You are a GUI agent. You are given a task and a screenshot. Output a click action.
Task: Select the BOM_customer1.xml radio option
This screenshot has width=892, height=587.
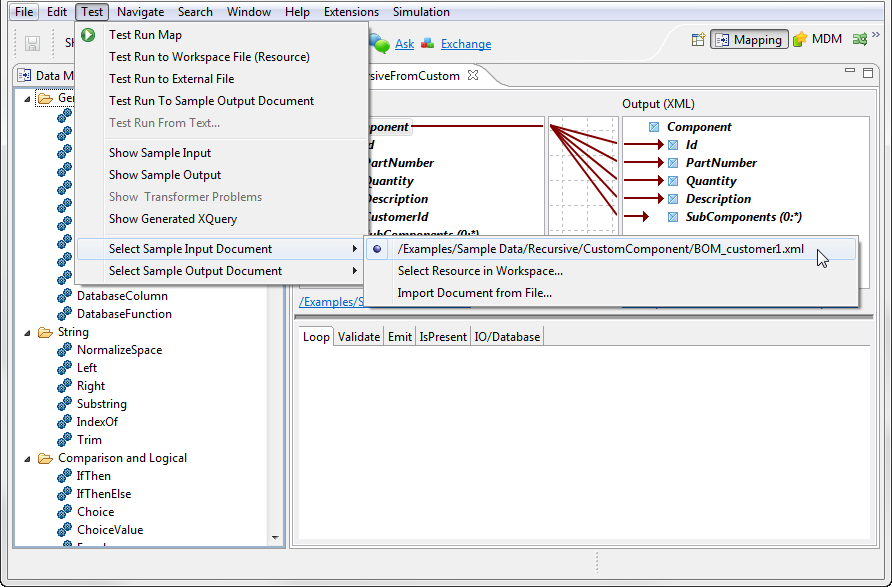[378, 249]
